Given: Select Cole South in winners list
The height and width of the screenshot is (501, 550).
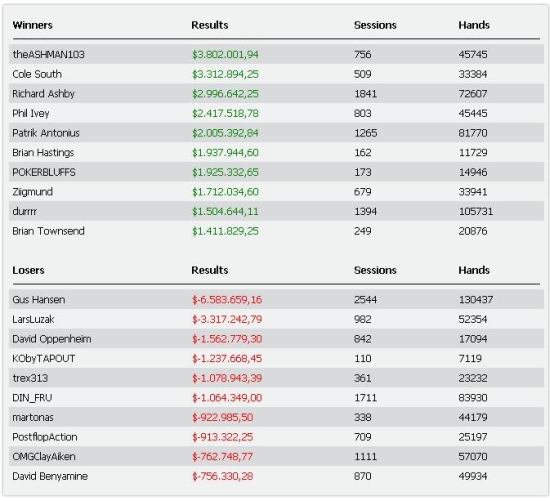Looking at the screenshot, I should 37,74.
